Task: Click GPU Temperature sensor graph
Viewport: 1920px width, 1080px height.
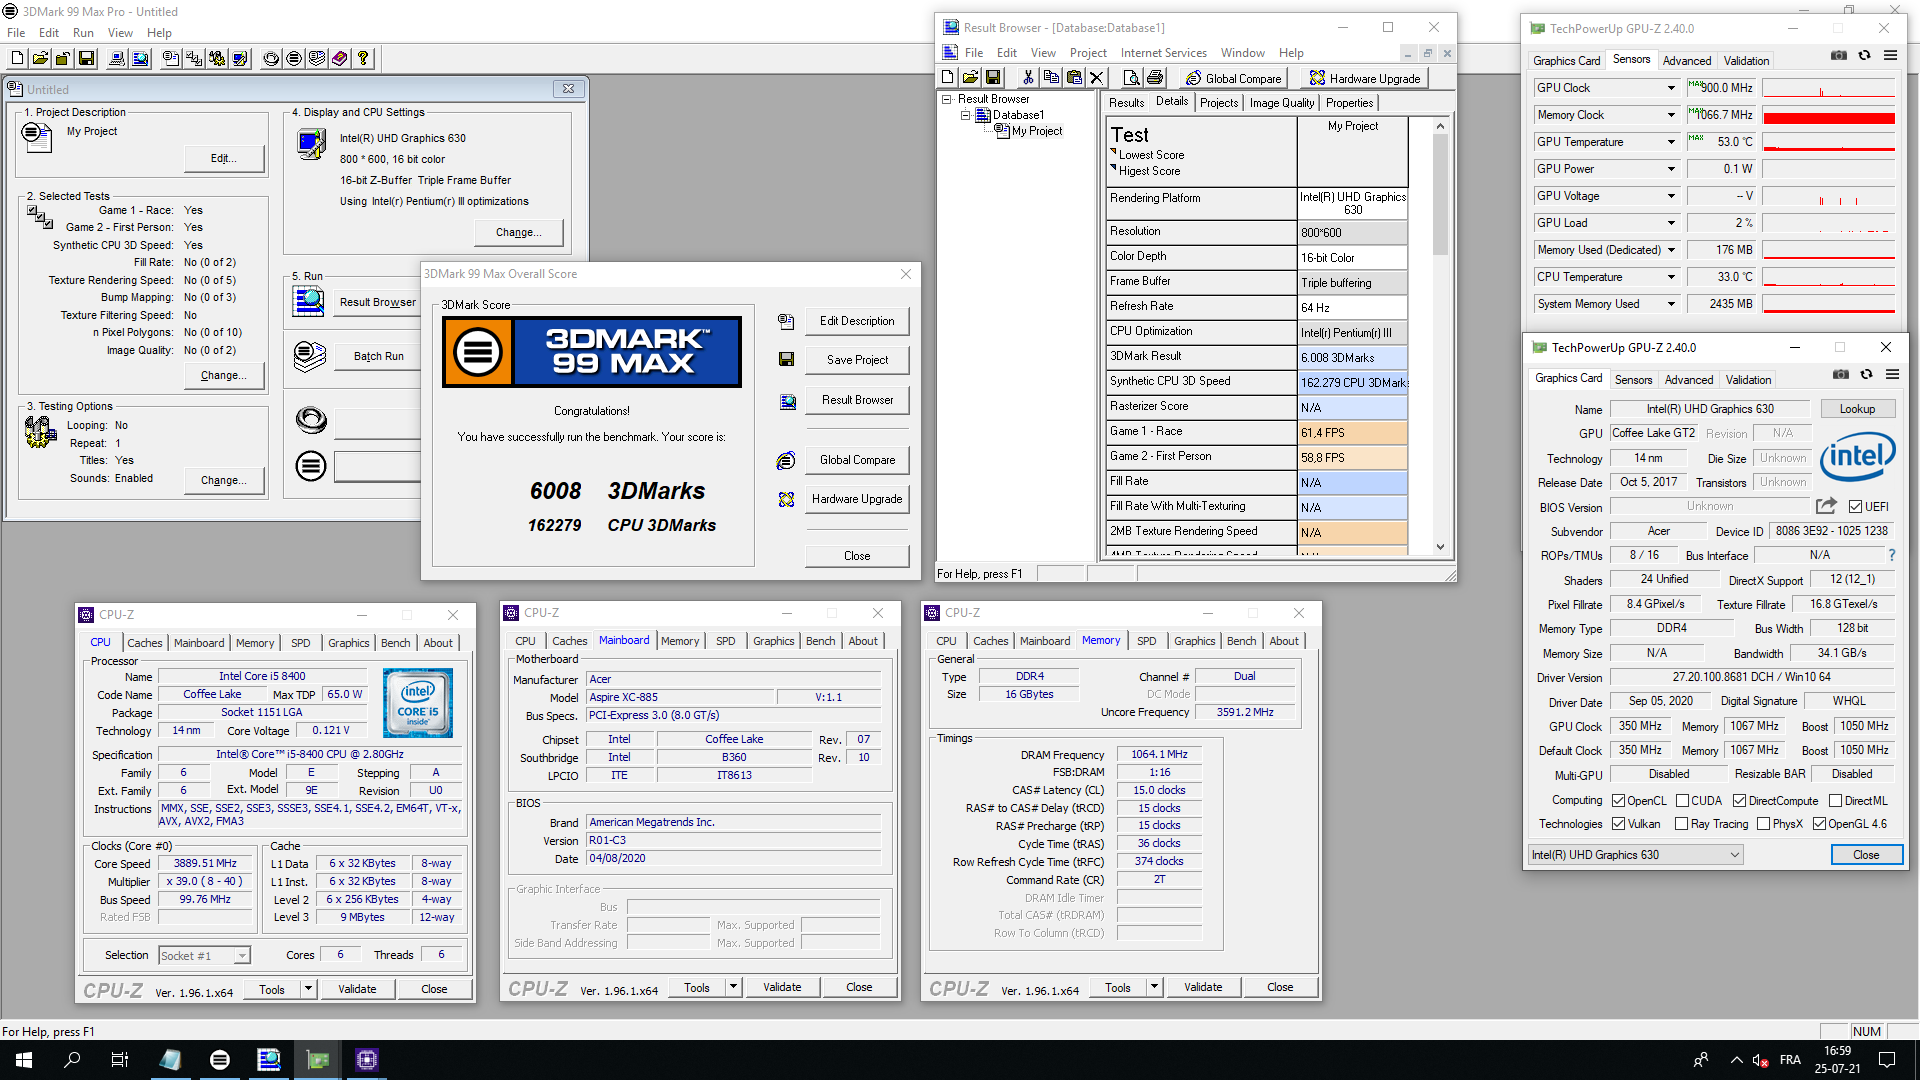Action: (x=1828, y=142)
